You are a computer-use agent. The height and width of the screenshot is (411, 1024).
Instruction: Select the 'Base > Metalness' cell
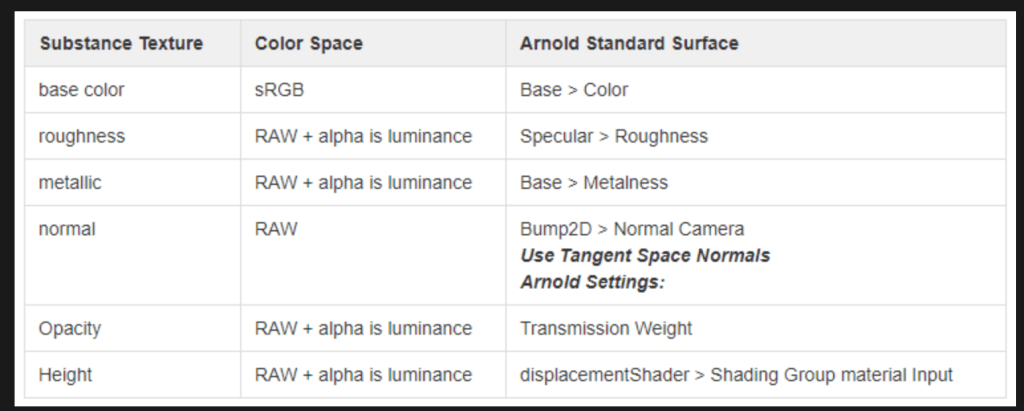pyautogui.click(x=594, y=183)
